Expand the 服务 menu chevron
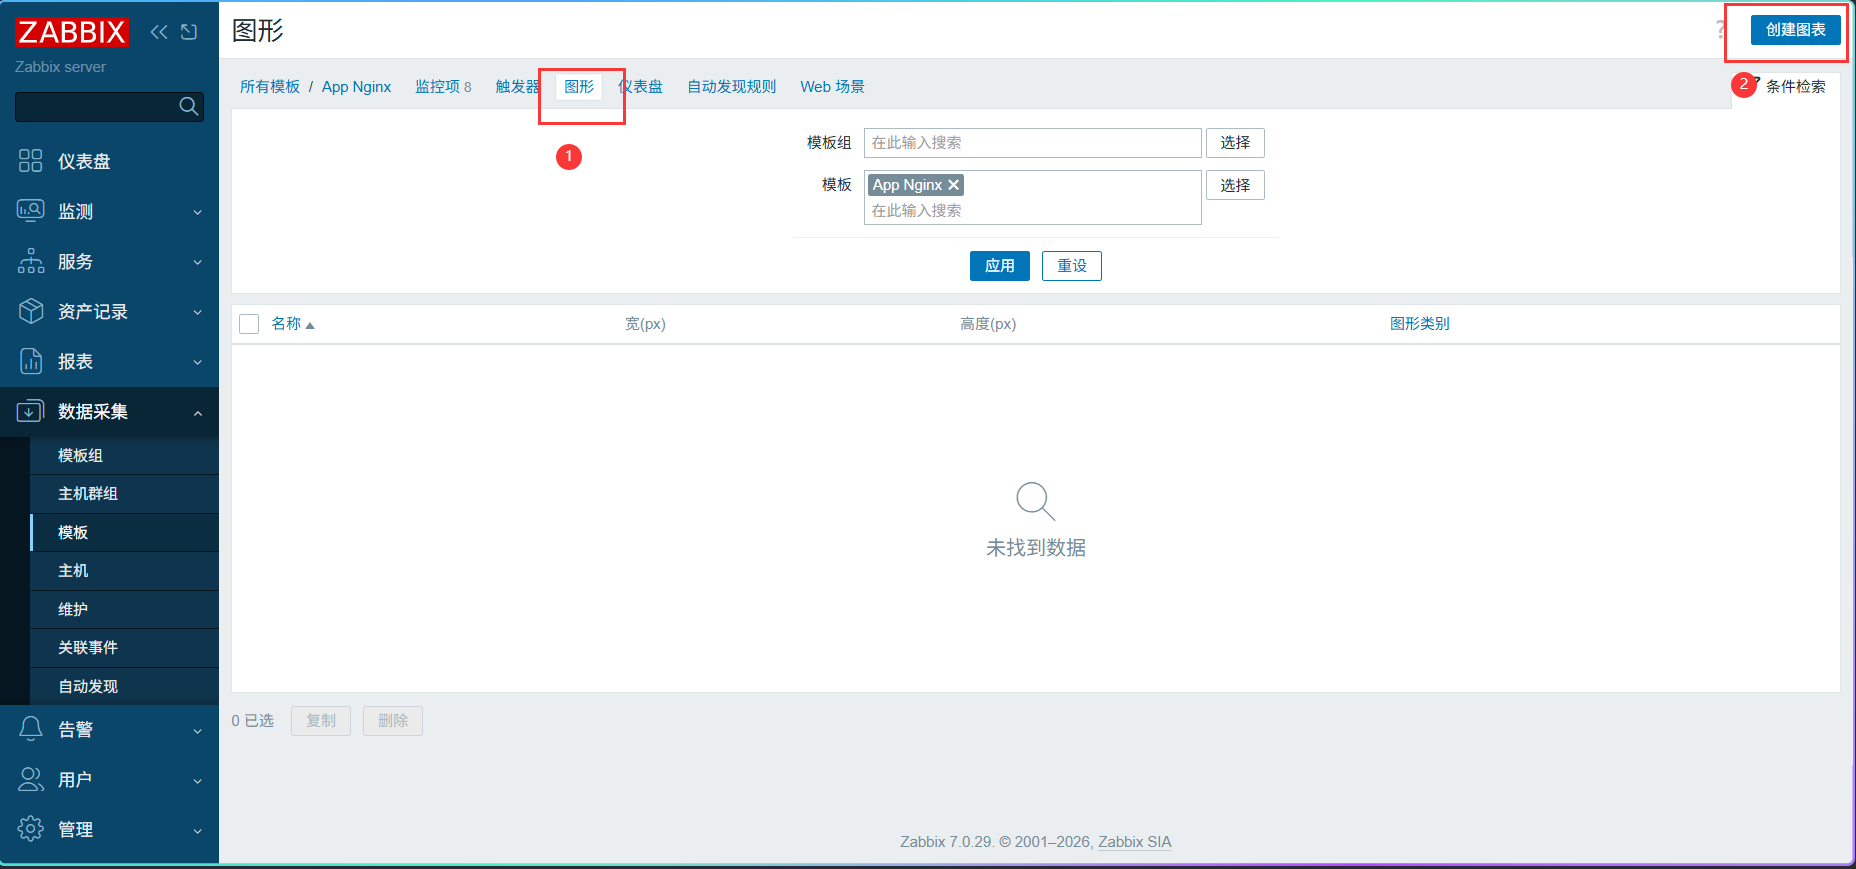 pos(198,262)
